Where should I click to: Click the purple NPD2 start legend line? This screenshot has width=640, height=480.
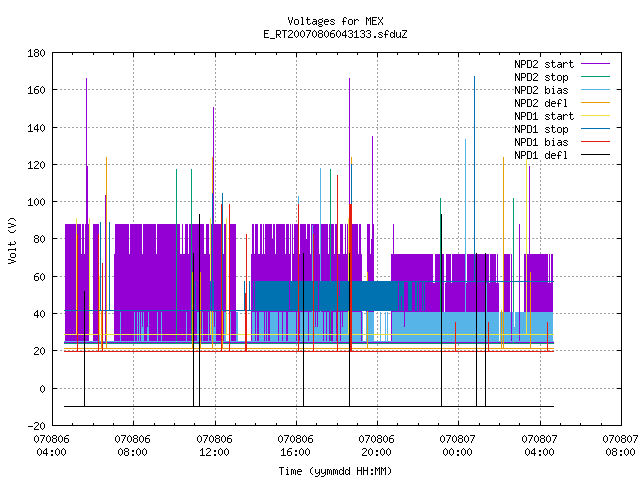tap(595, 64)
